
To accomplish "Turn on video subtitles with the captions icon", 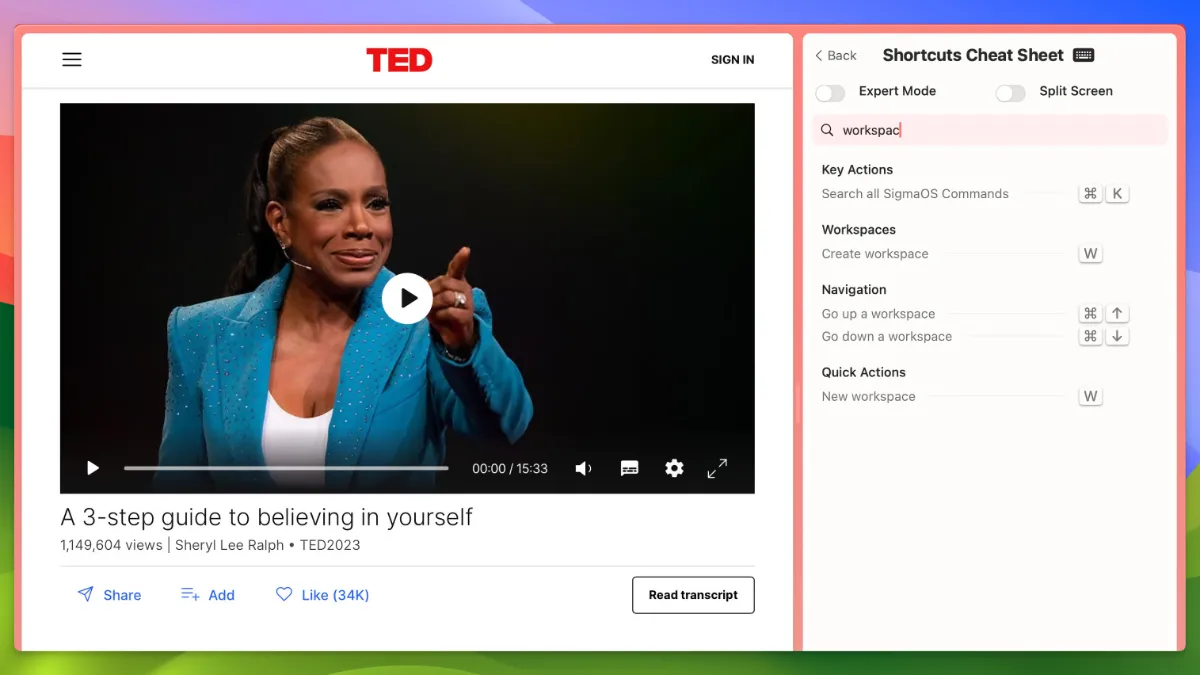I will tap(629, 468).
